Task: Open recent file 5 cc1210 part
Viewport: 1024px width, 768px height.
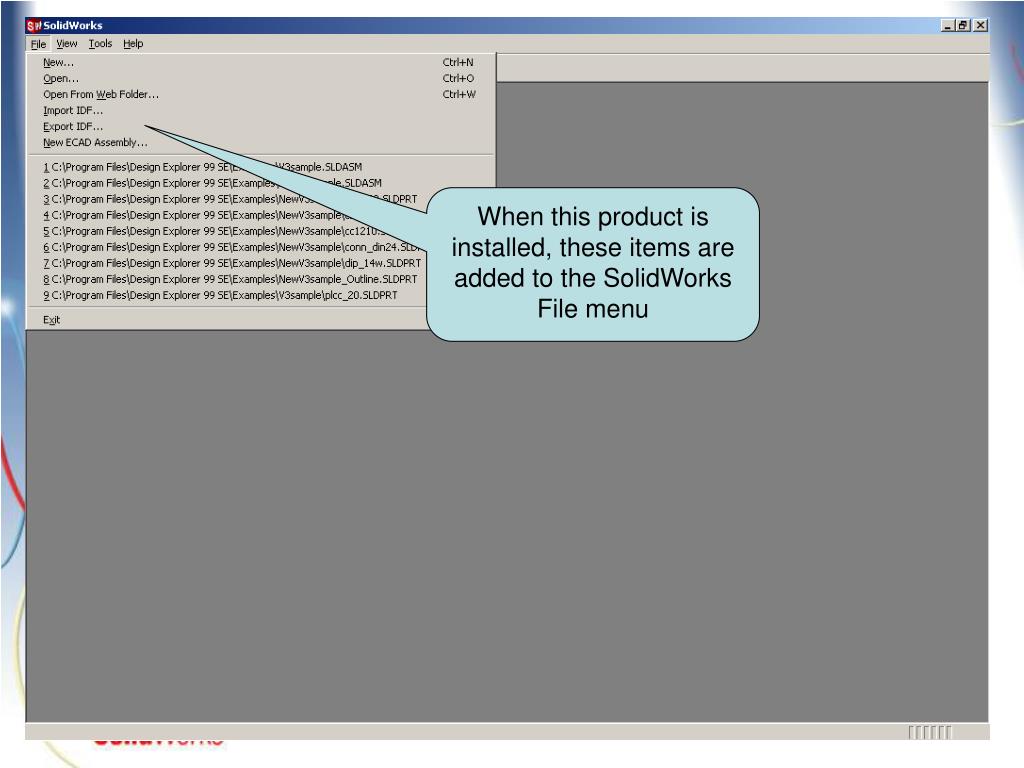Action: click(229, 231)
